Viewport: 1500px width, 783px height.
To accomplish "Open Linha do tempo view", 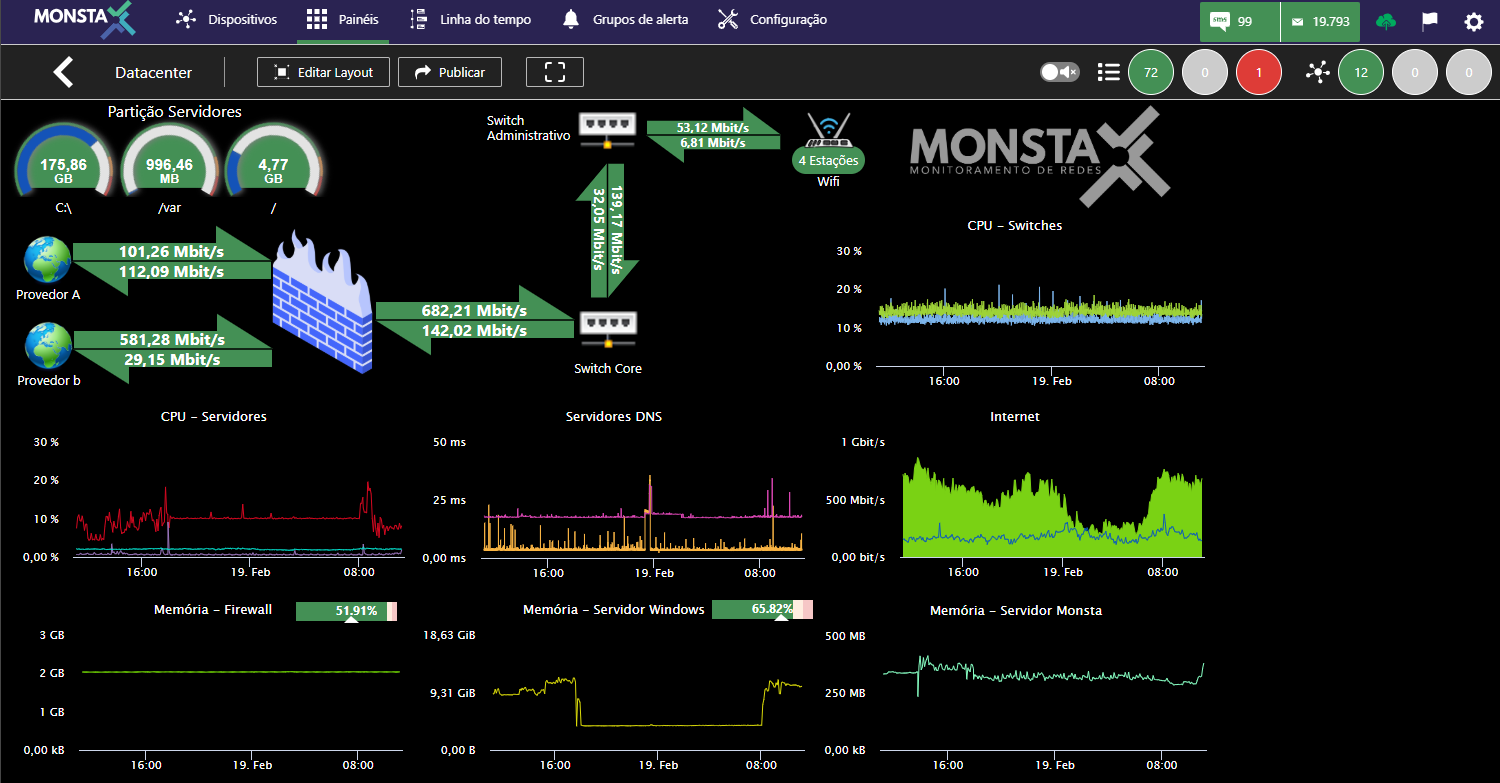I will [x=471, y=19].
